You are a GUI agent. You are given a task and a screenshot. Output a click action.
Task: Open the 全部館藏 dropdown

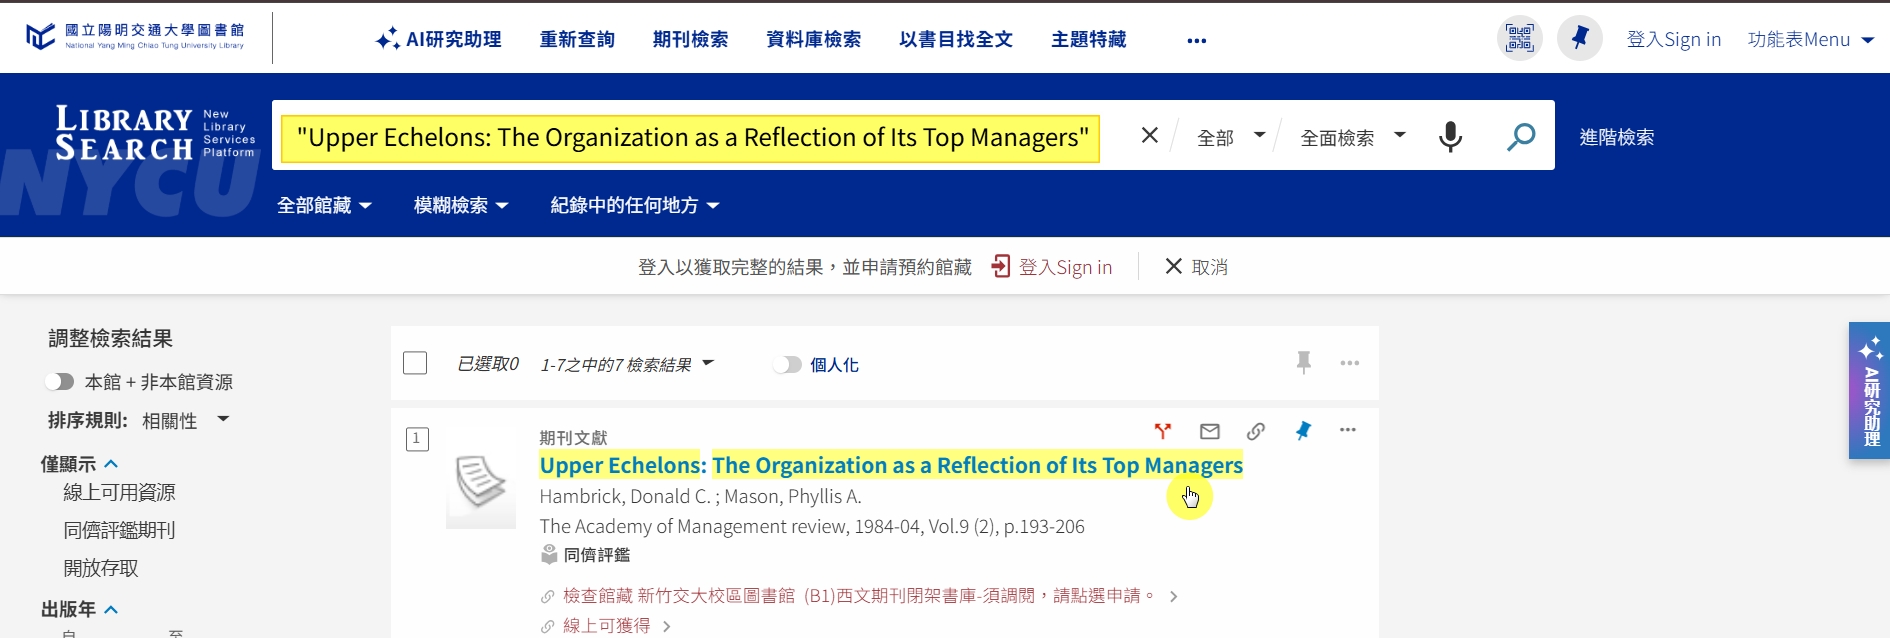[x=324, y=206]
